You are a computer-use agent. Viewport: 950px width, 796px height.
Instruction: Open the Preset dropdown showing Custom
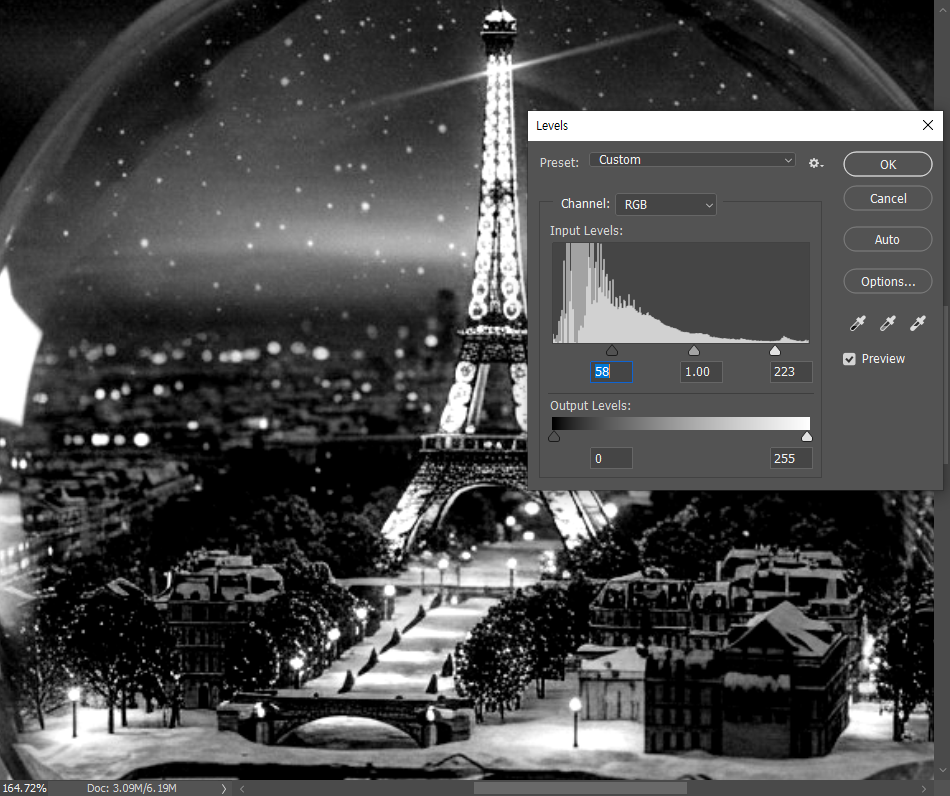point(693,160)
